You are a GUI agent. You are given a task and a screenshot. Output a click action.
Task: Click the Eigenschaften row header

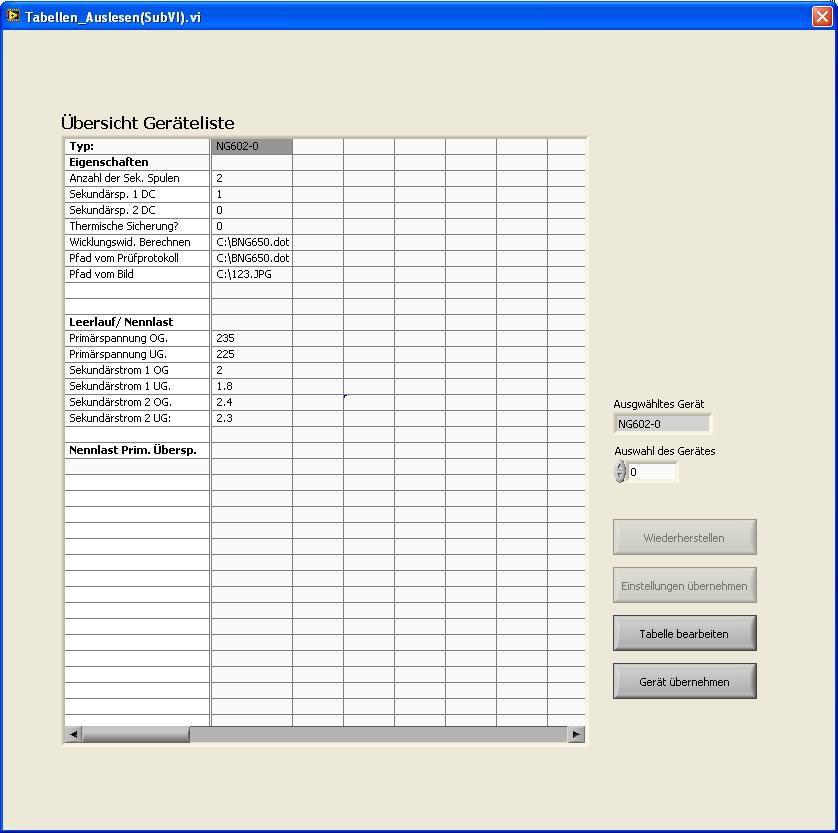[x=137, y=162]
